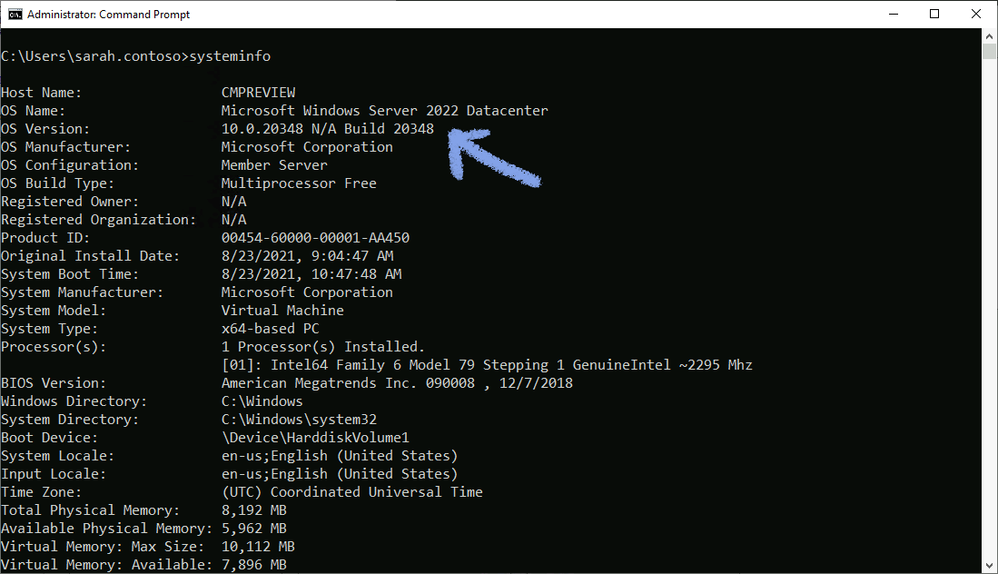Click Microsoft Windows Server 2022 Datacenter text
This screenshot has width=998, height=574.
[x=384, y=111]
